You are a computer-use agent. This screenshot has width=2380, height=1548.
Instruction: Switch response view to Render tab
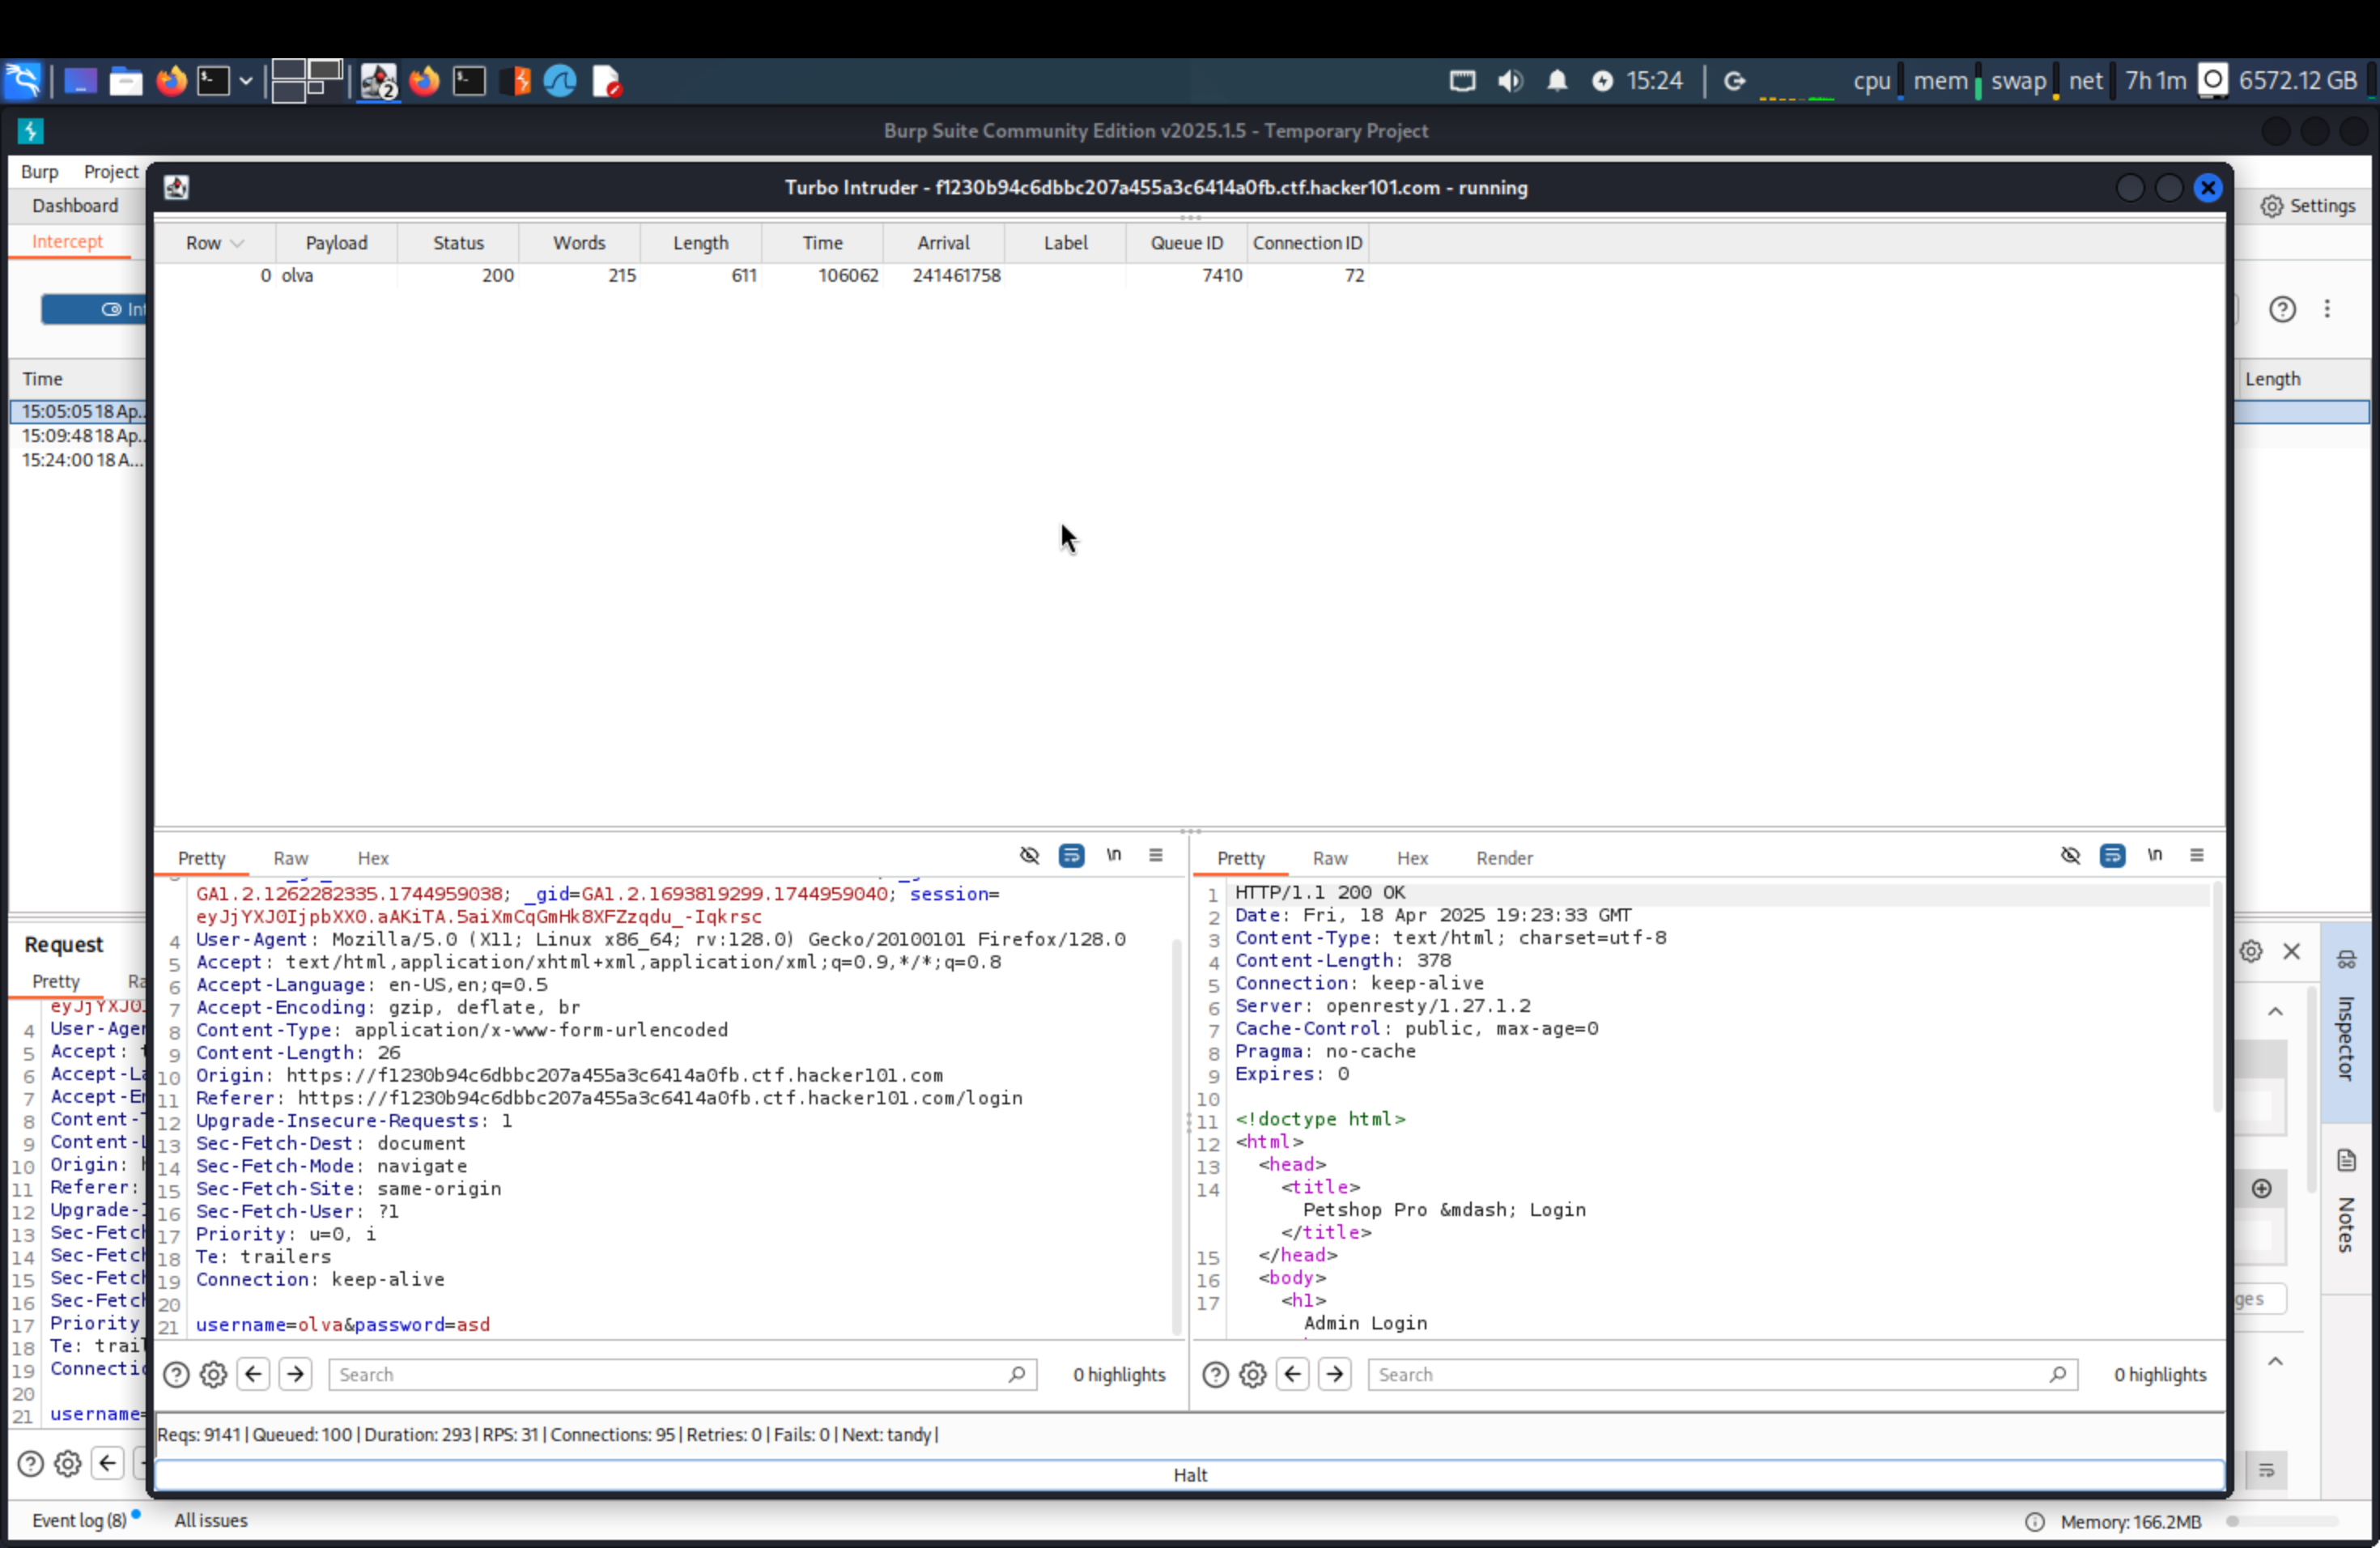[x=1504, y=859]
